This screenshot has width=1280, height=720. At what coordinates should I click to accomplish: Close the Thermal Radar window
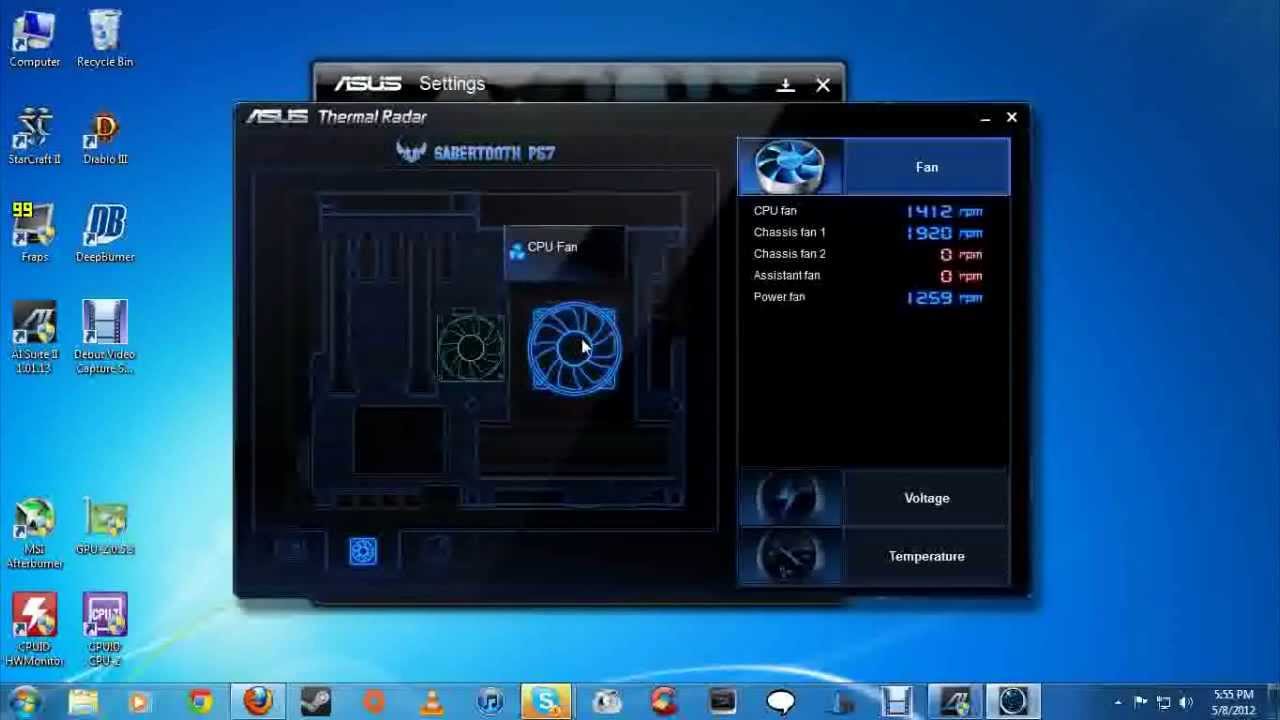click(1012, 117)
